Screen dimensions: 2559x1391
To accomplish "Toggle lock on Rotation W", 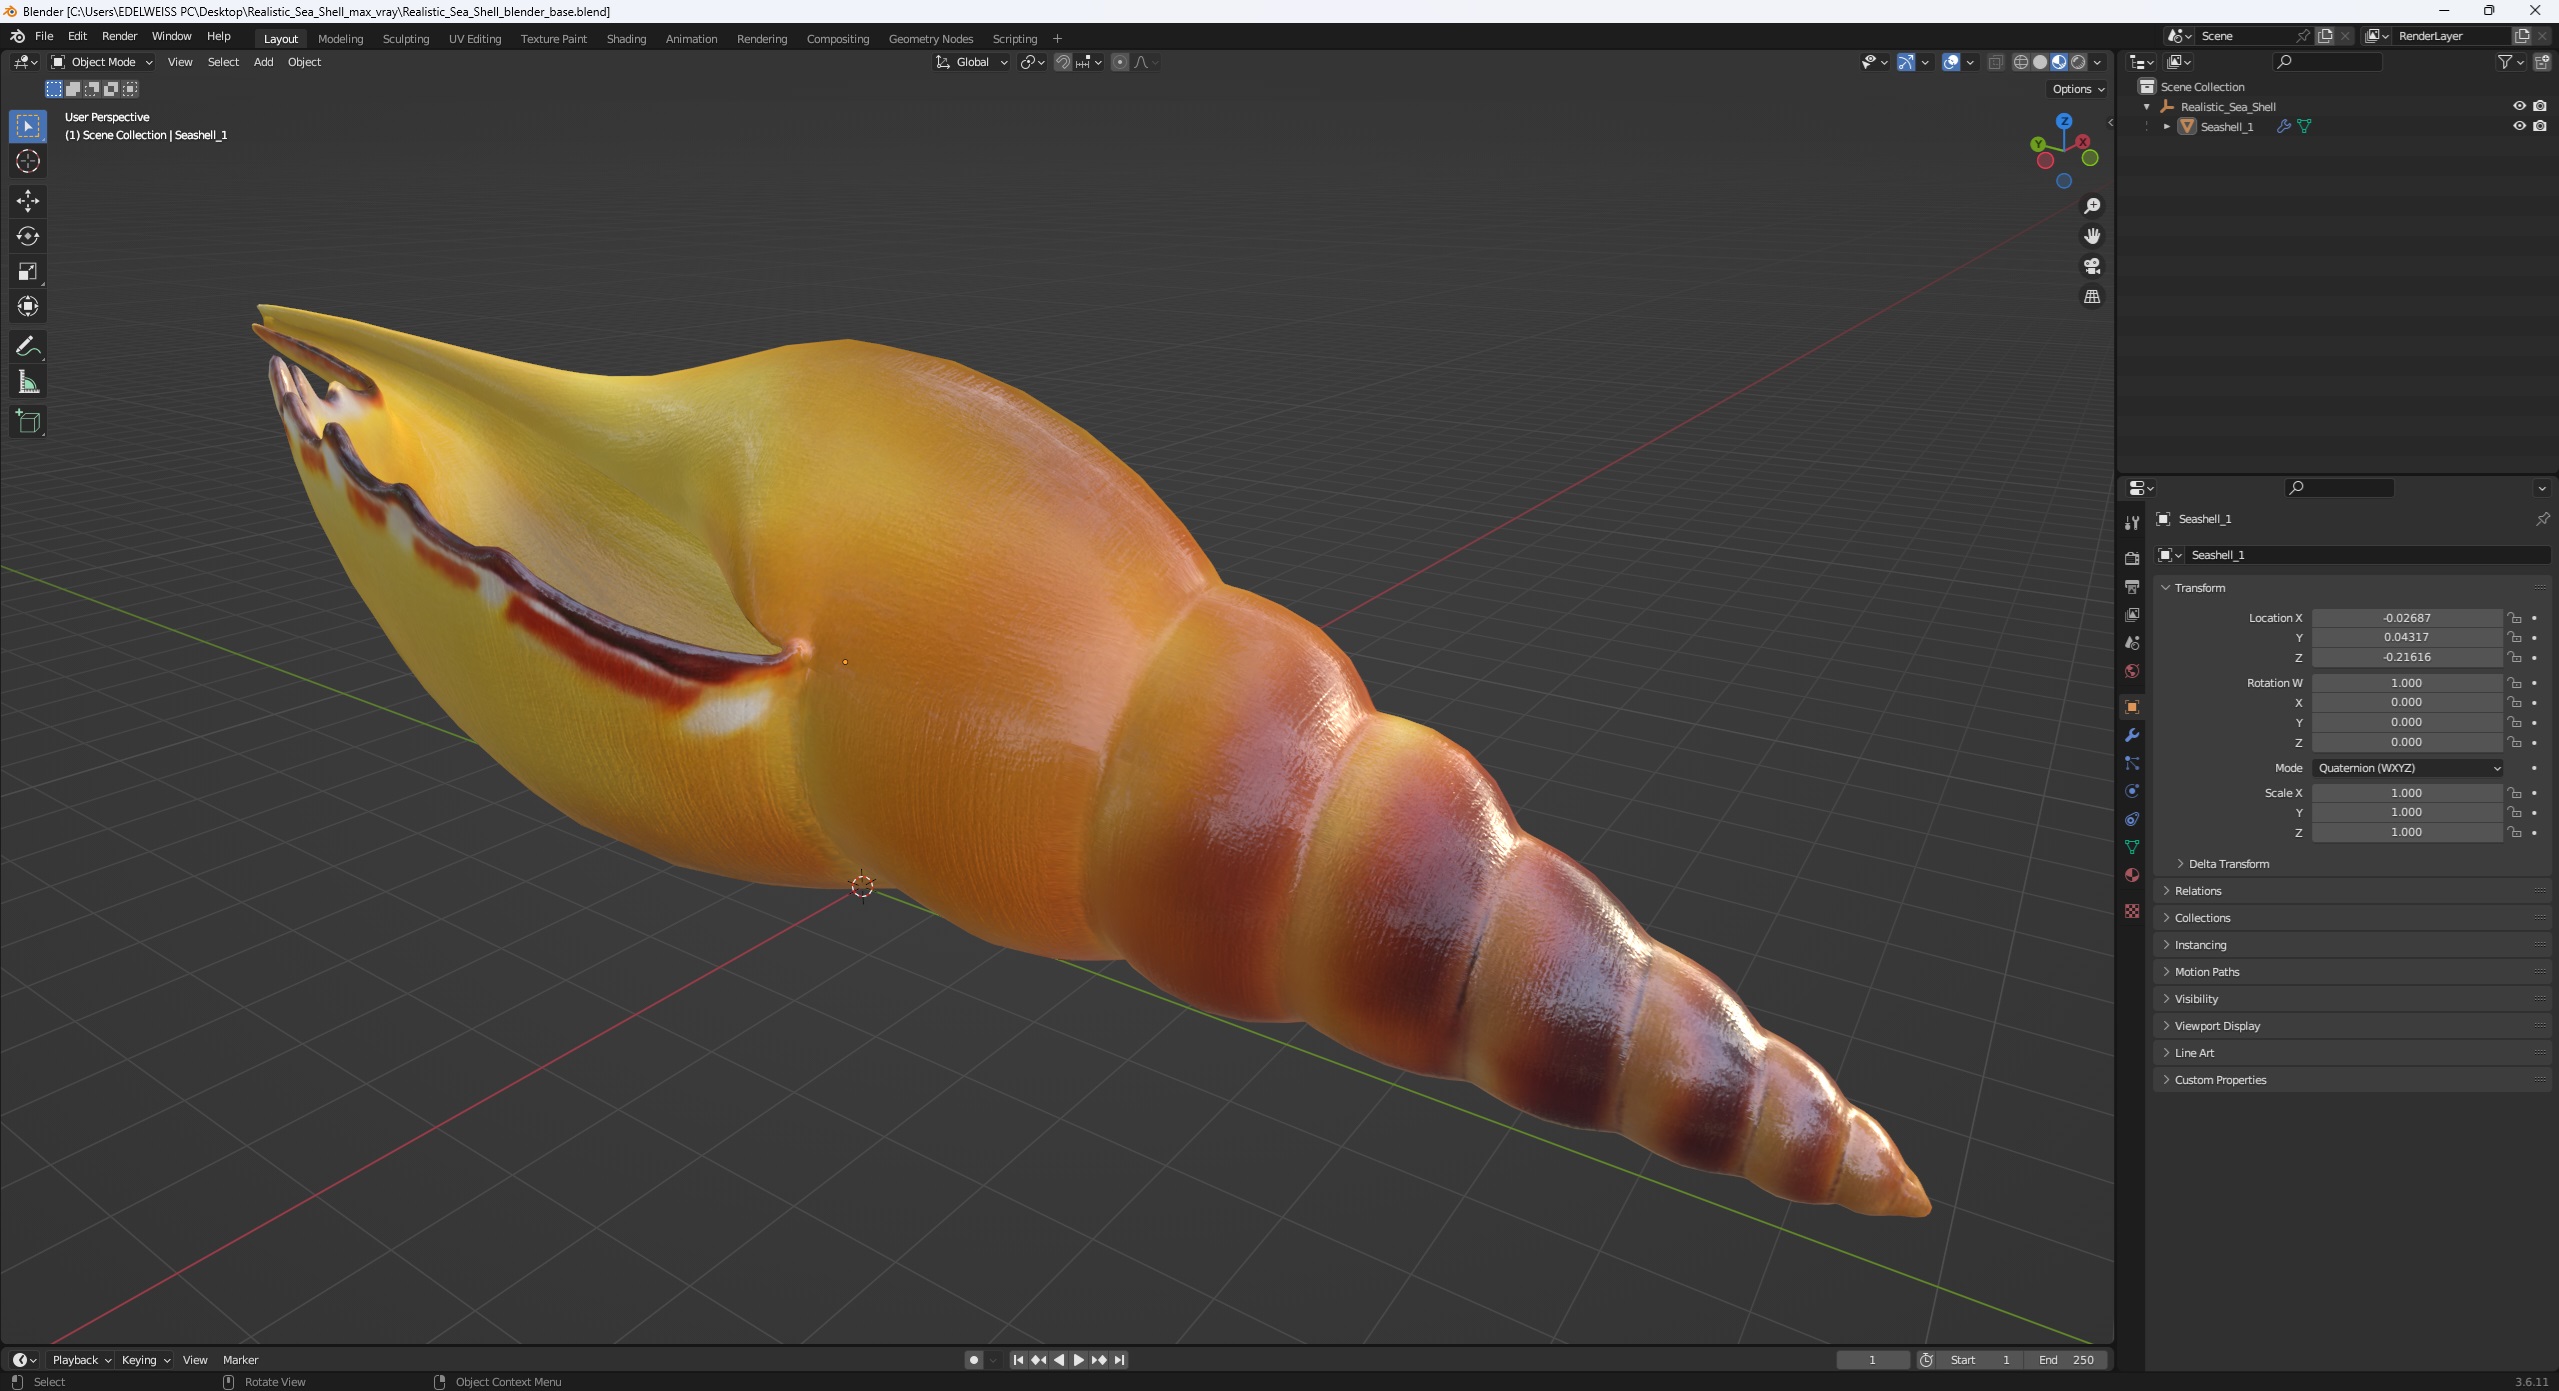I will (x=2514, y=683).
